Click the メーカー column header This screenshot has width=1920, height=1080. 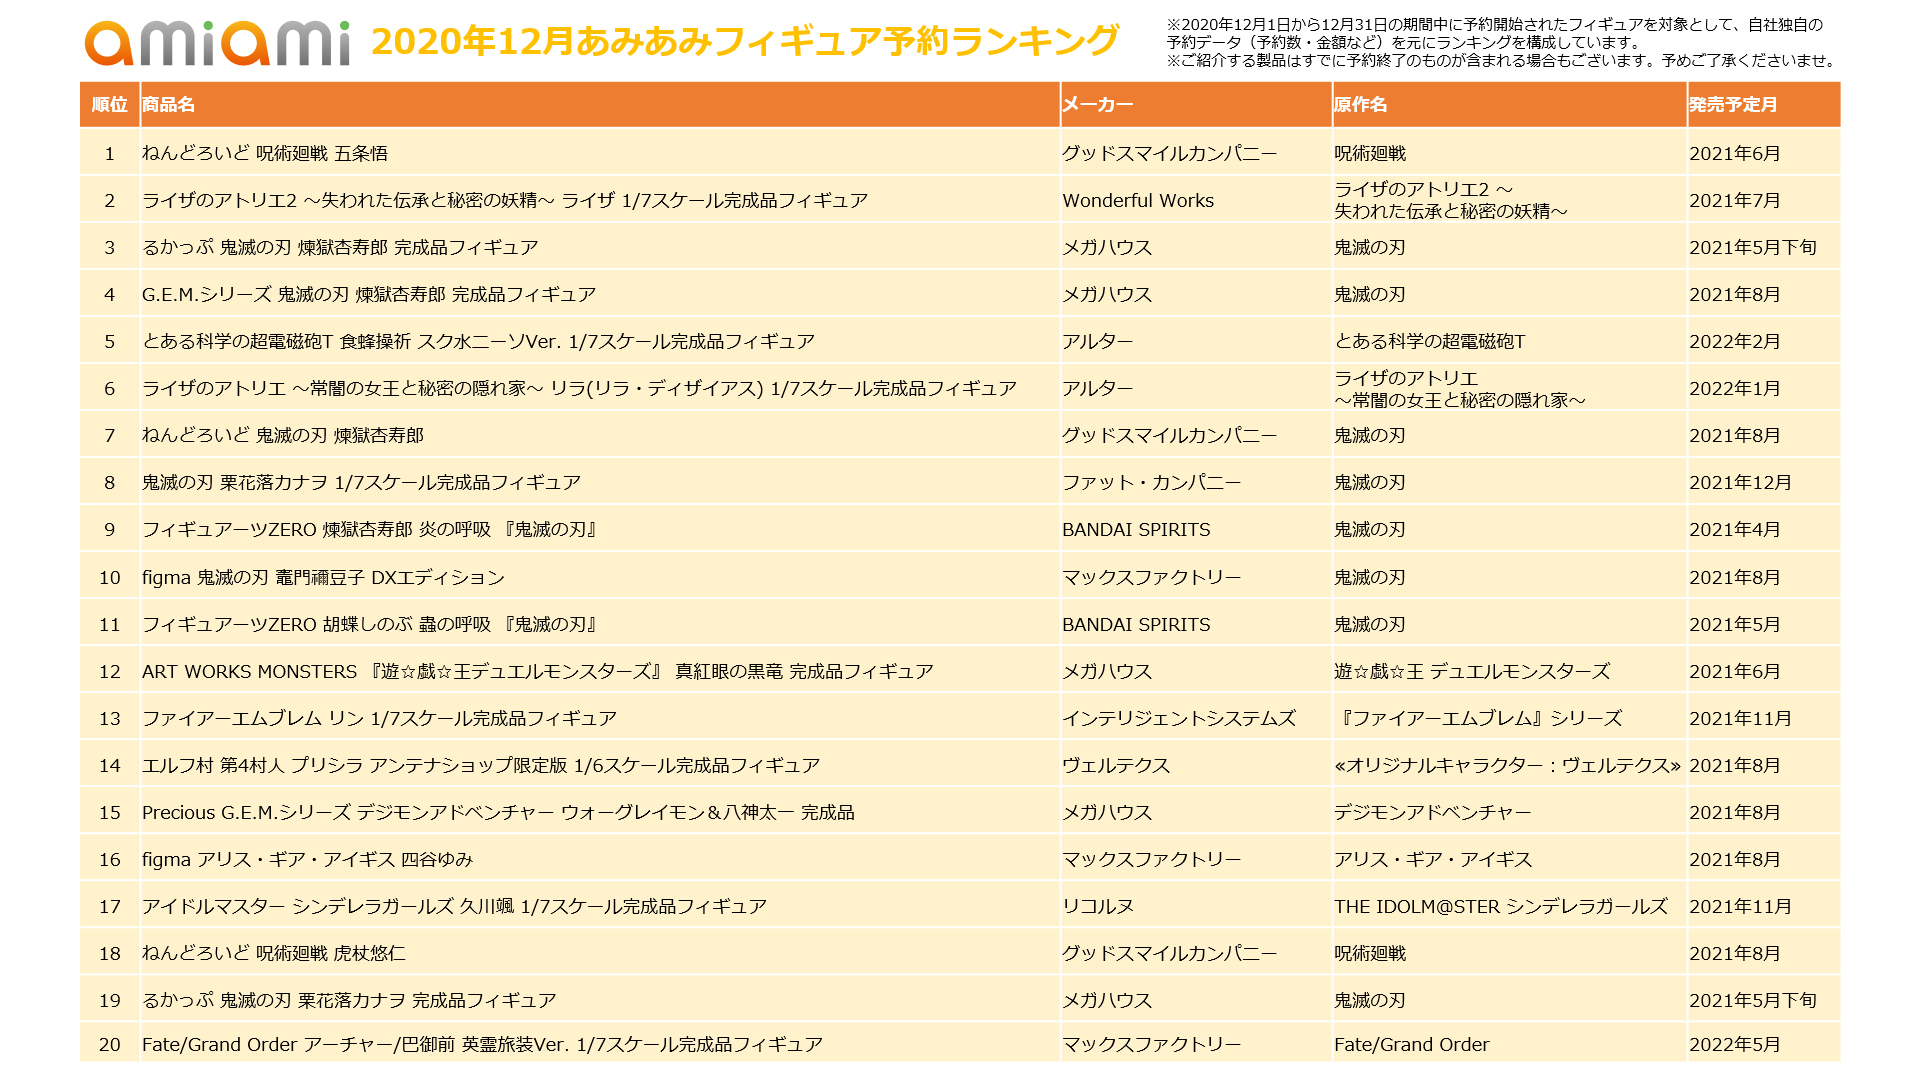point(1097,105)
